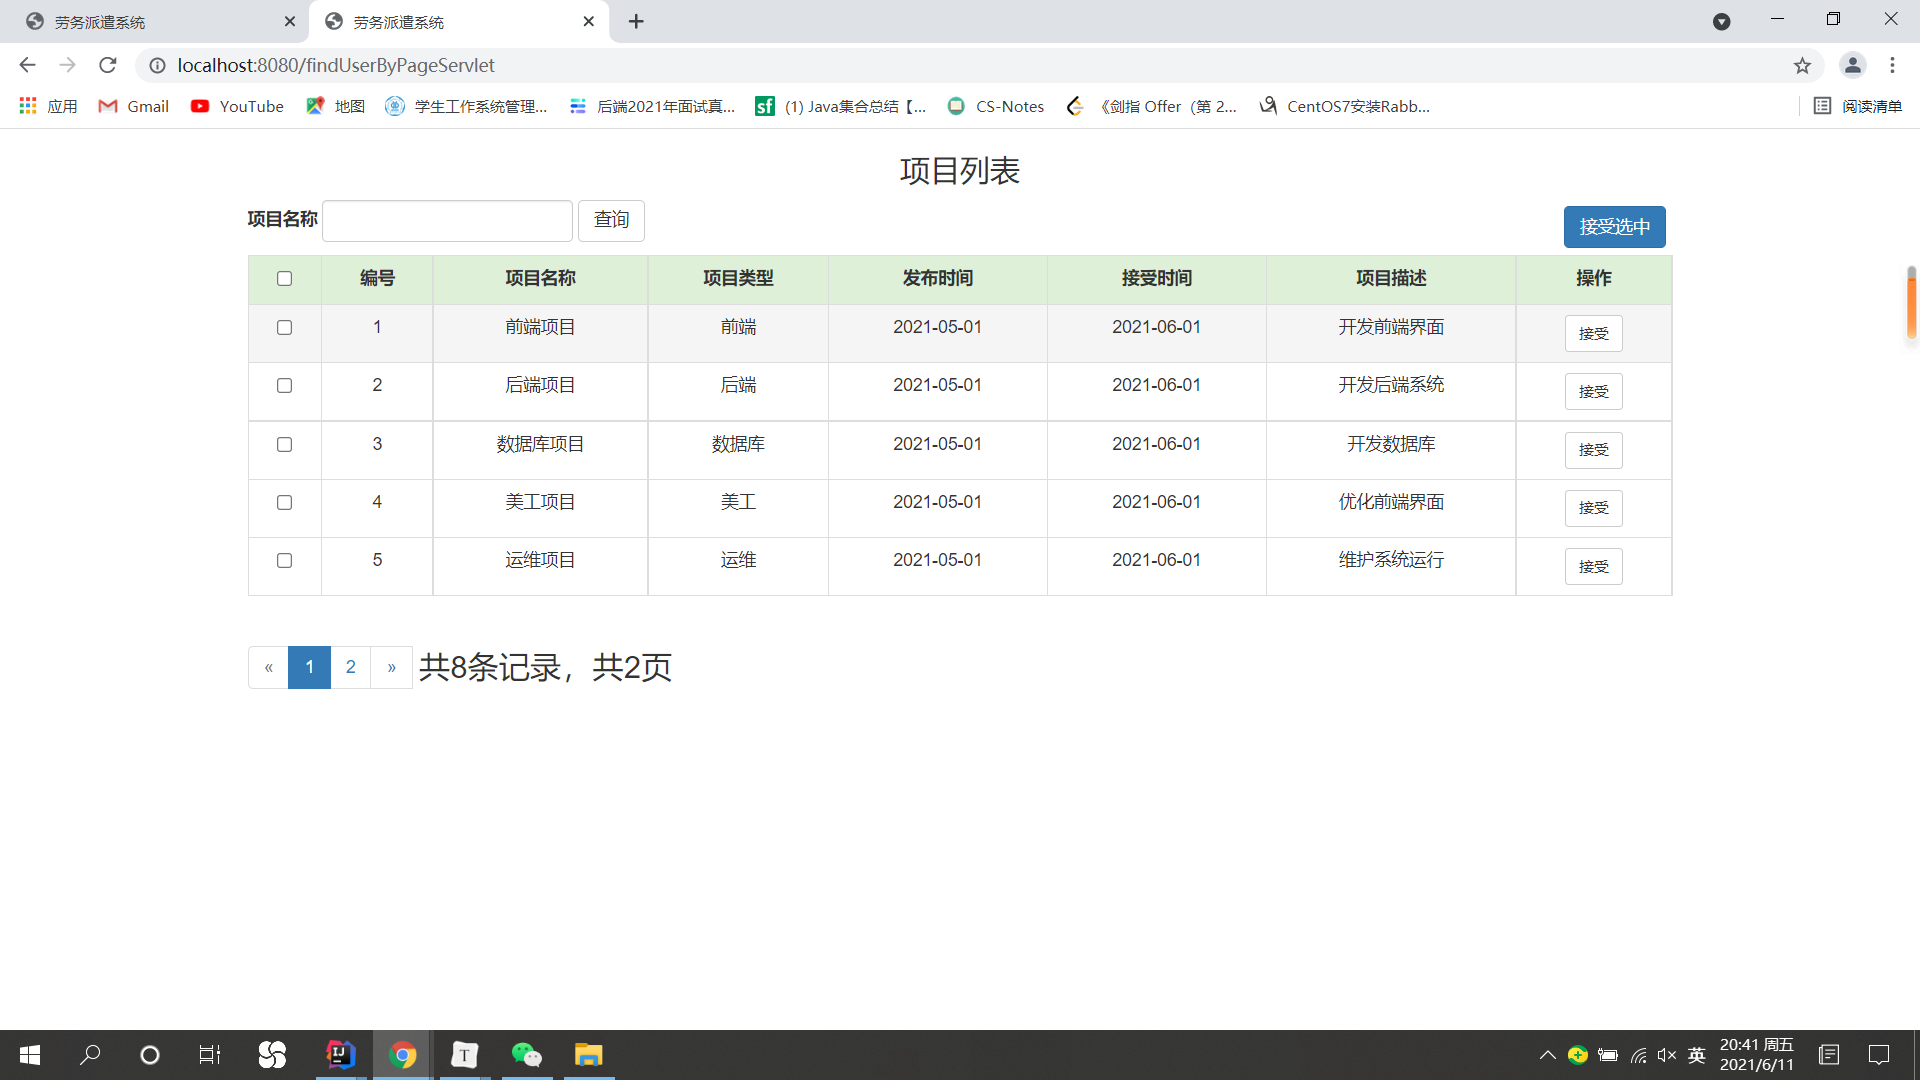Screen dimensions: 1920x1080
Task: Focus the 项目名称 search input
Action: pyautogui.click(x=447, y=220)
